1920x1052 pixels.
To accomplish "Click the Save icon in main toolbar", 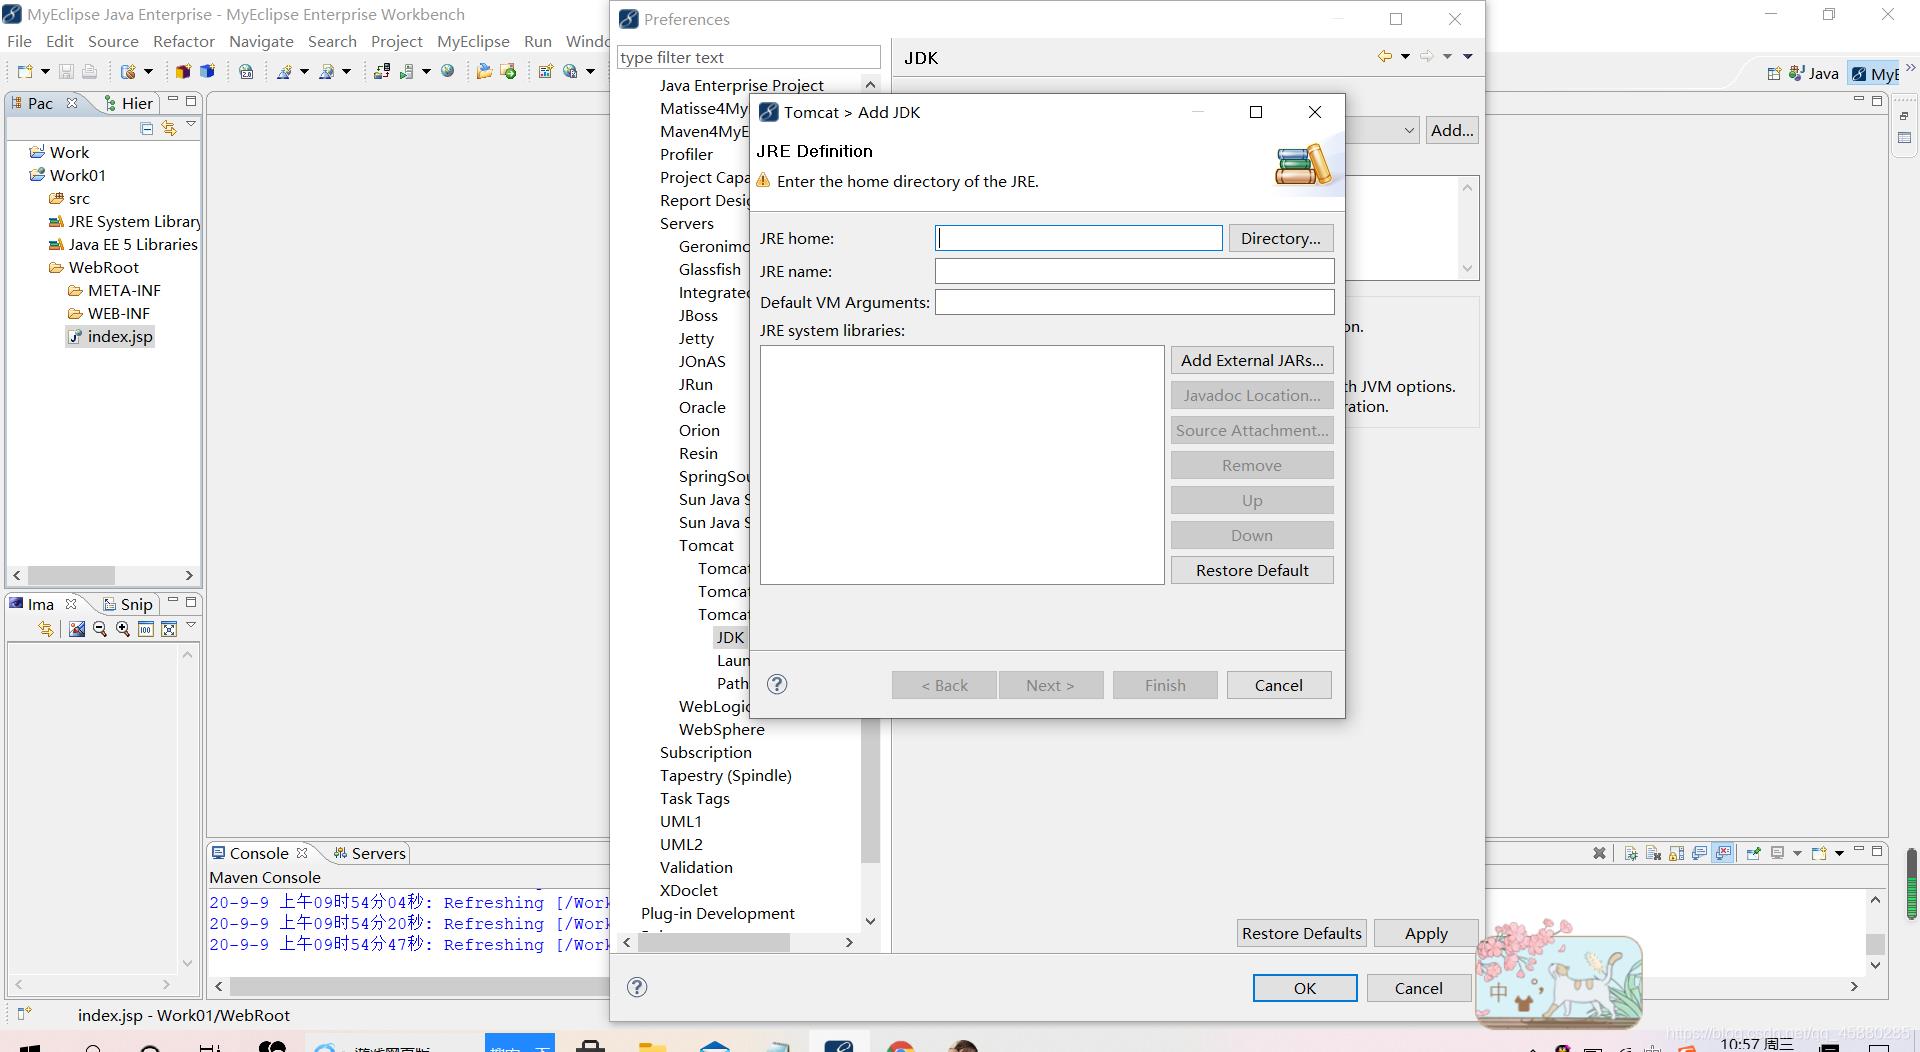I will [66, 71].
